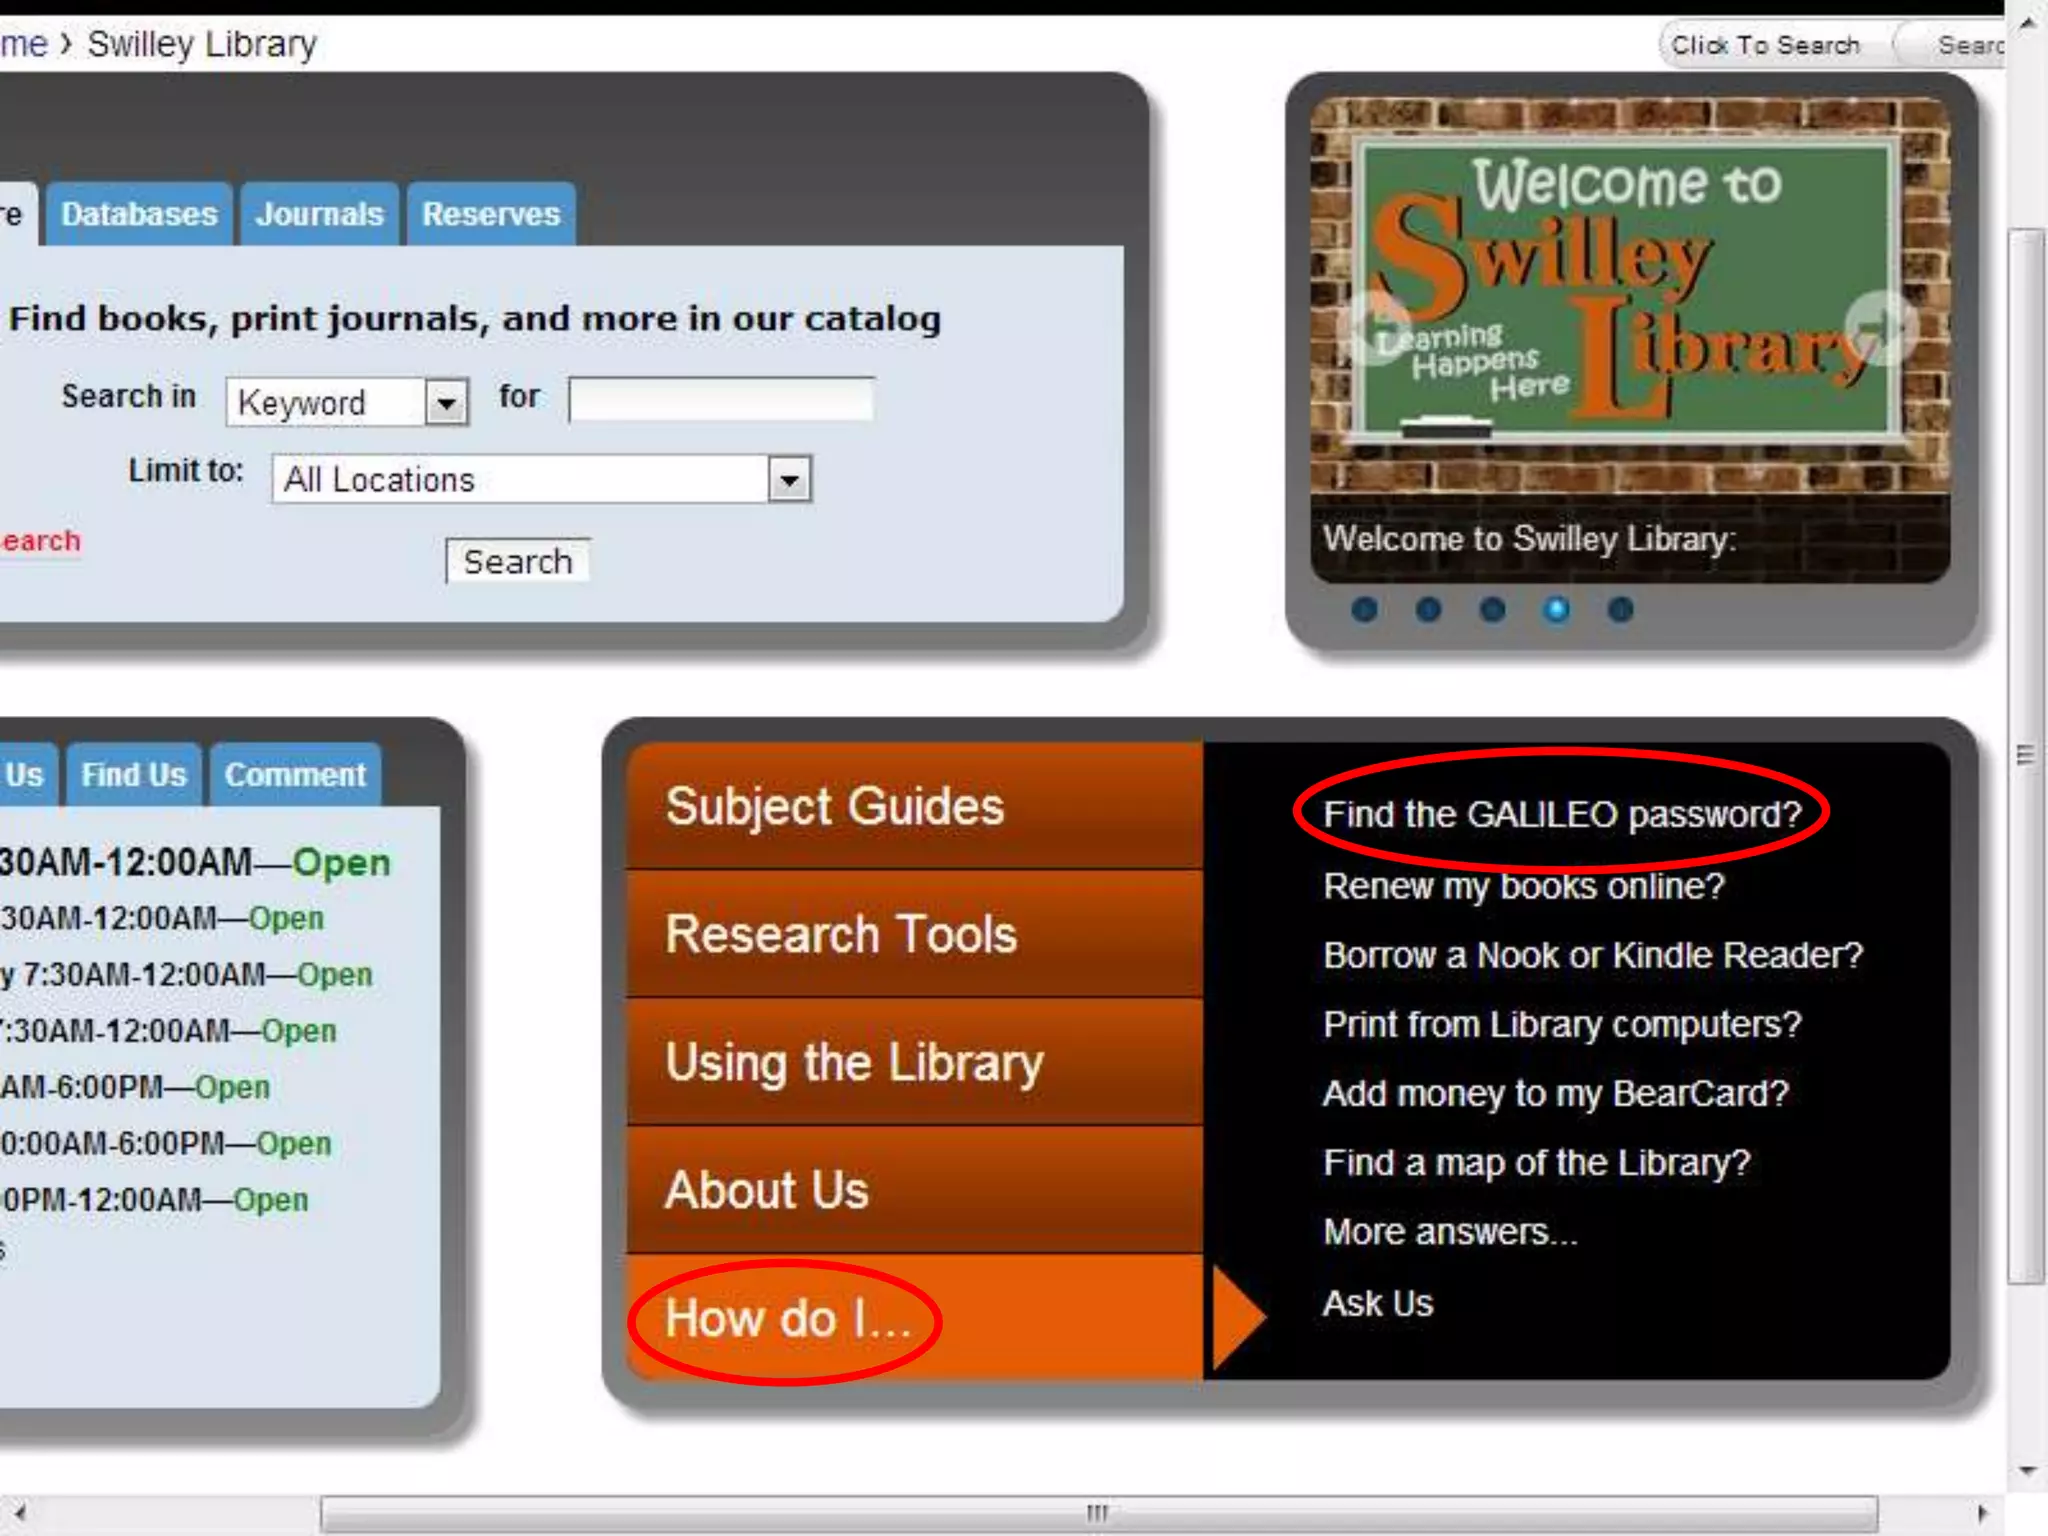Open the Reserves tab
The width and height of the screenshot is (2048, 1536).
(x=491, y=214)
